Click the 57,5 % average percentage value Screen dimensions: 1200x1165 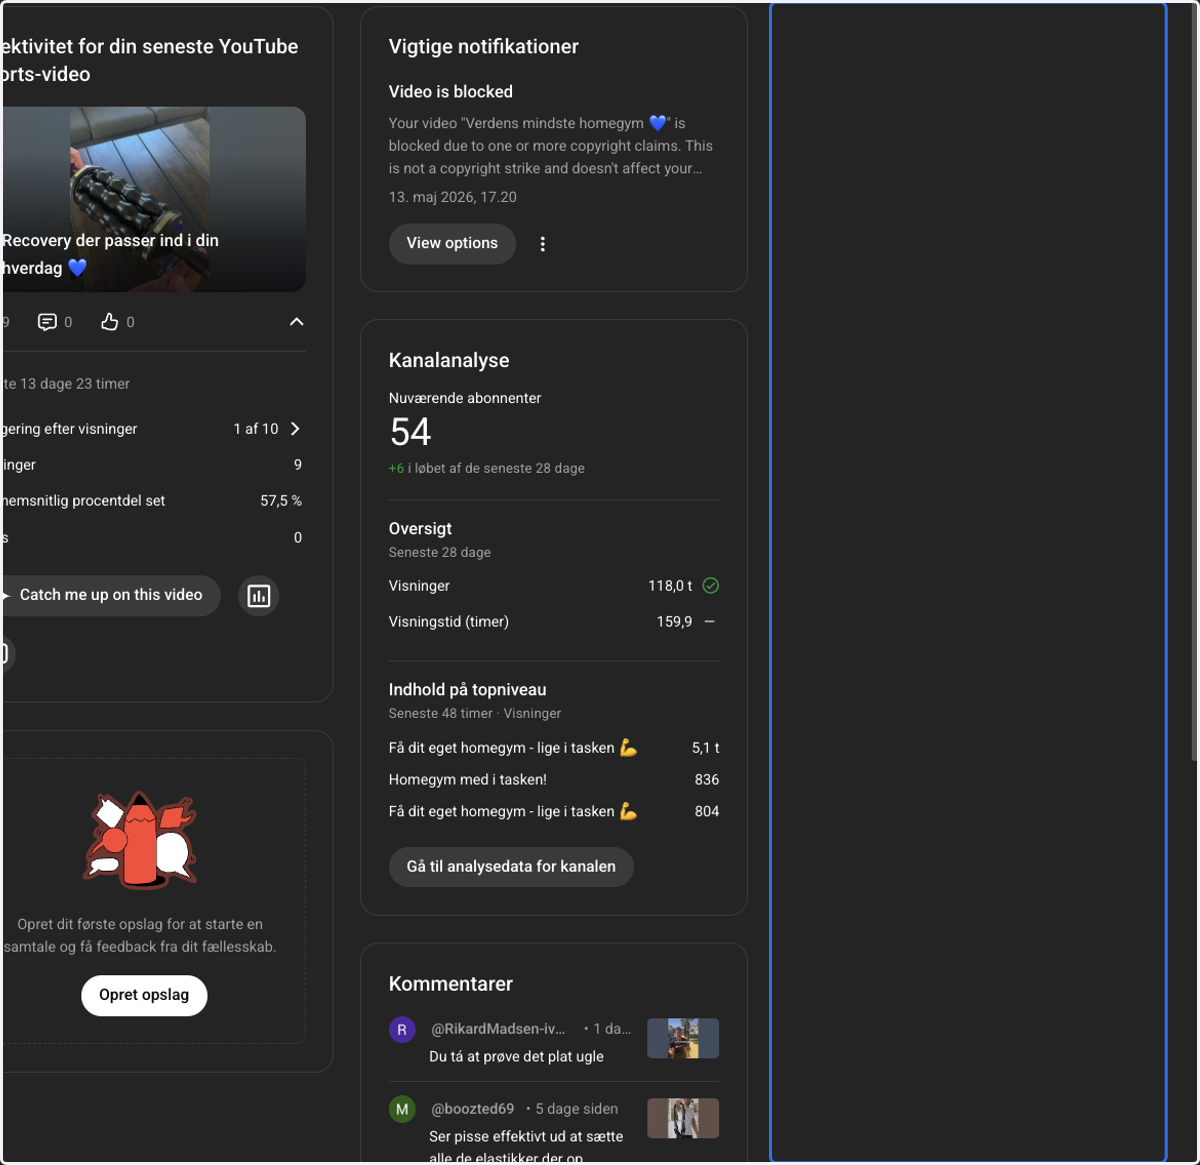pos(281,501)
